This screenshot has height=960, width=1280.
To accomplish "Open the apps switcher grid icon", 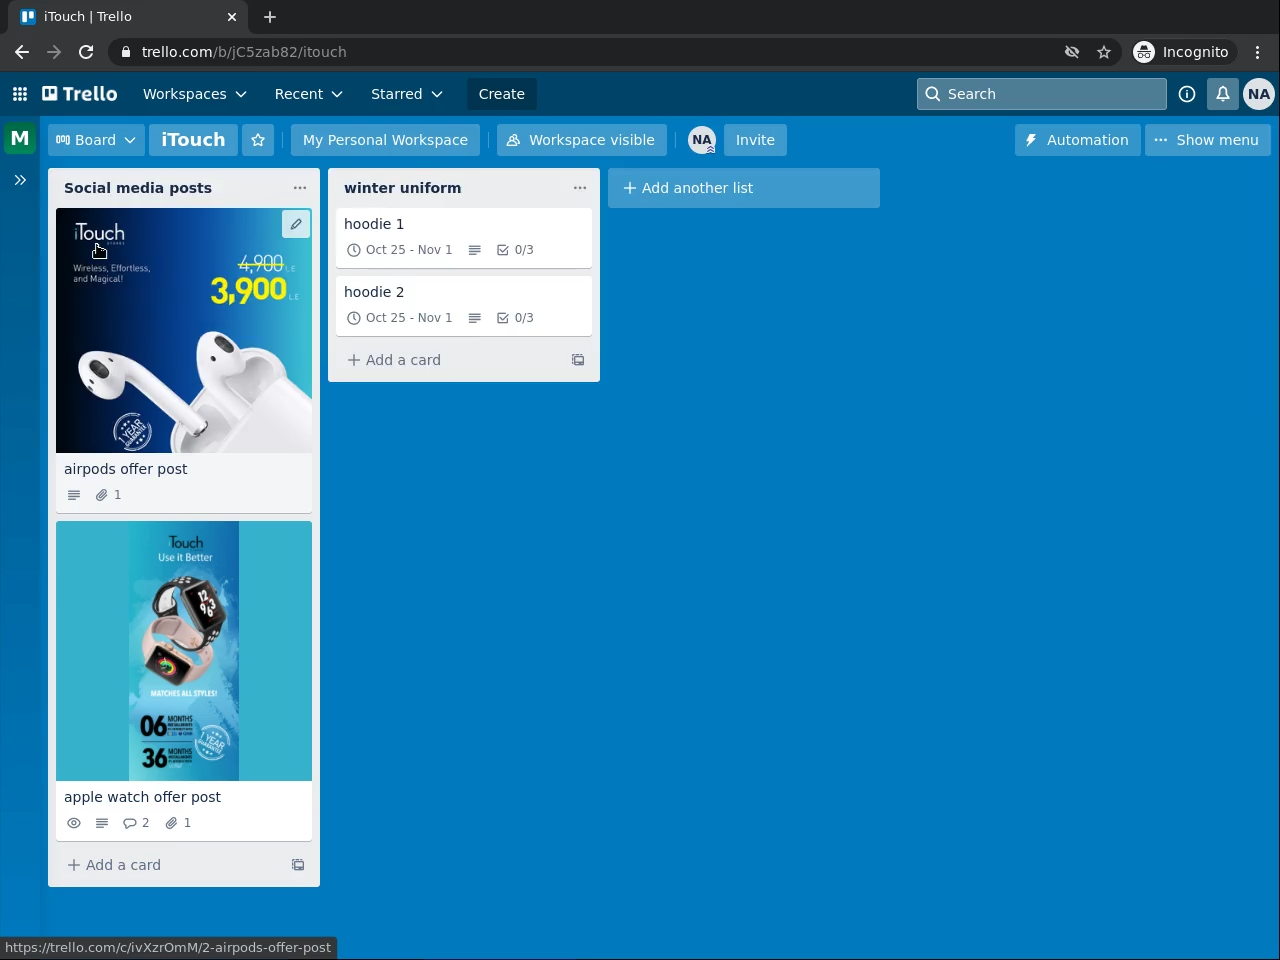I will [x=20, y=94].
